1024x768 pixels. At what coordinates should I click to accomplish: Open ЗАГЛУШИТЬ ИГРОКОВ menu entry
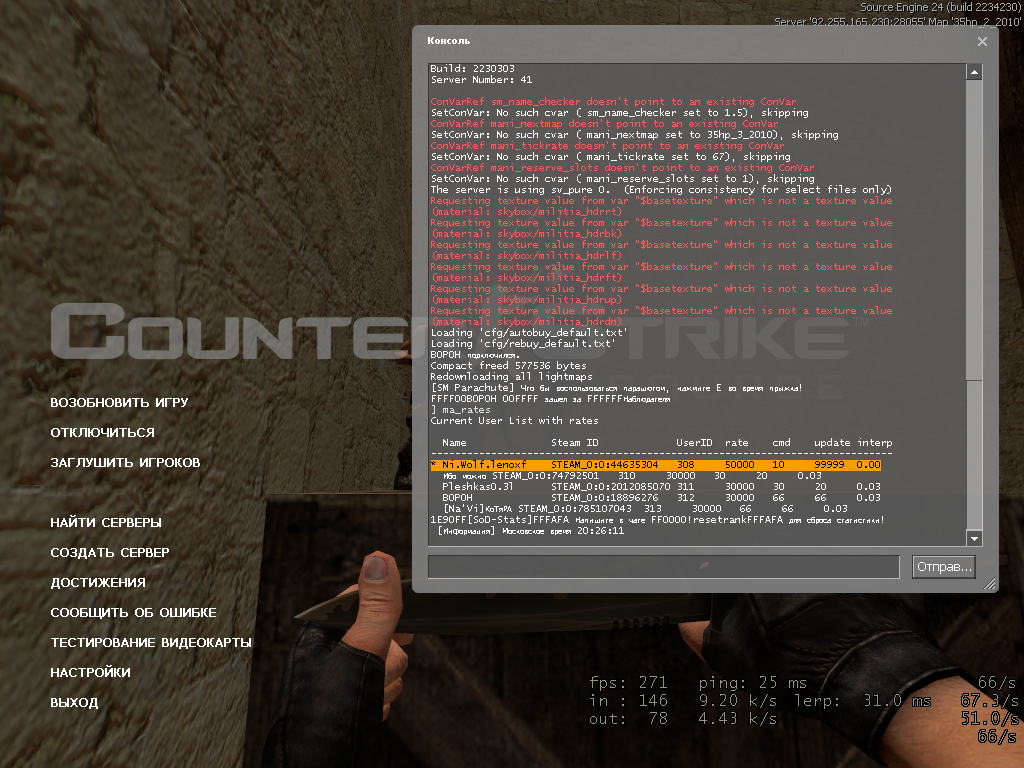coord(125,462)
